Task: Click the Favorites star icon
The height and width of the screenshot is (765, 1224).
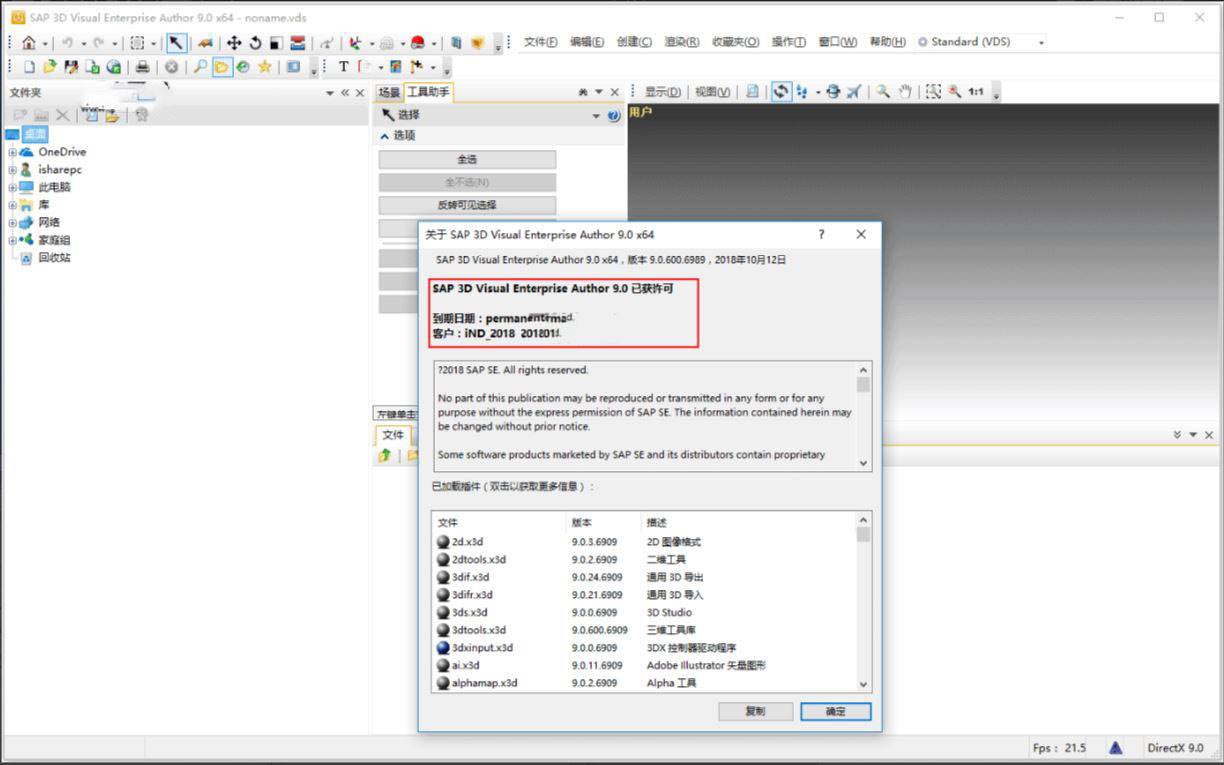Action: click(x=264, y=67)
